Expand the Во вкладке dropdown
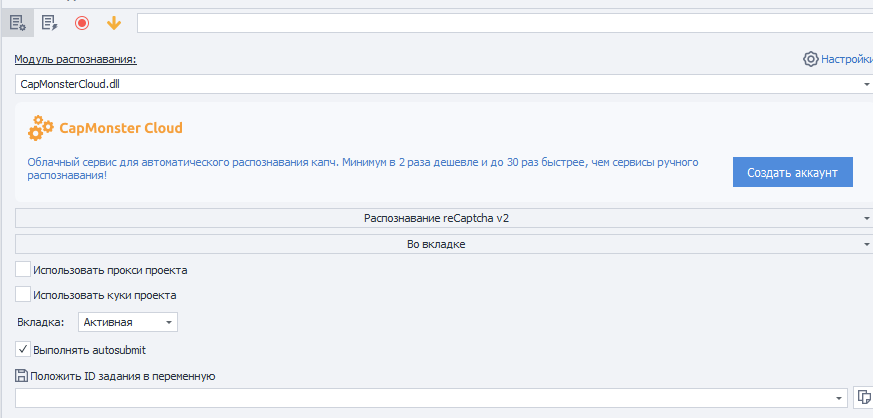 (x=444, y=244)
